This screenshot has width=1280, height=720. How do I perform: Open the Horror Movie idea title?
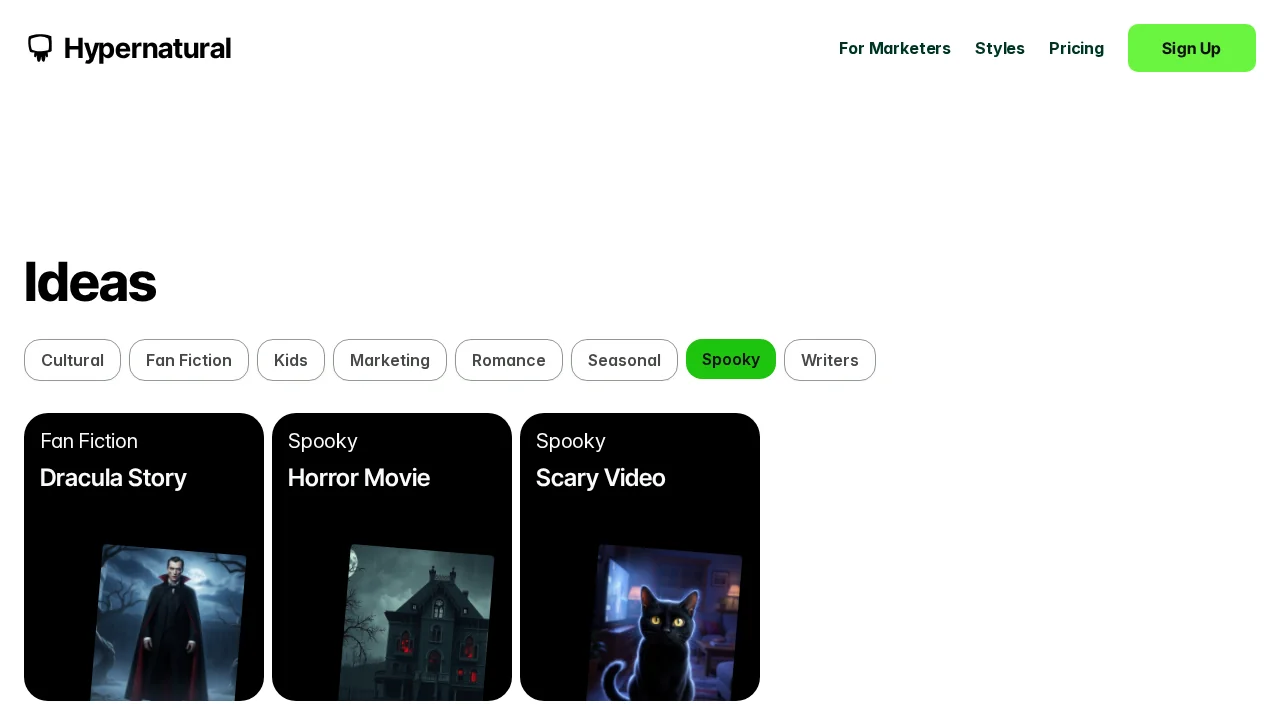pos(359,478)
